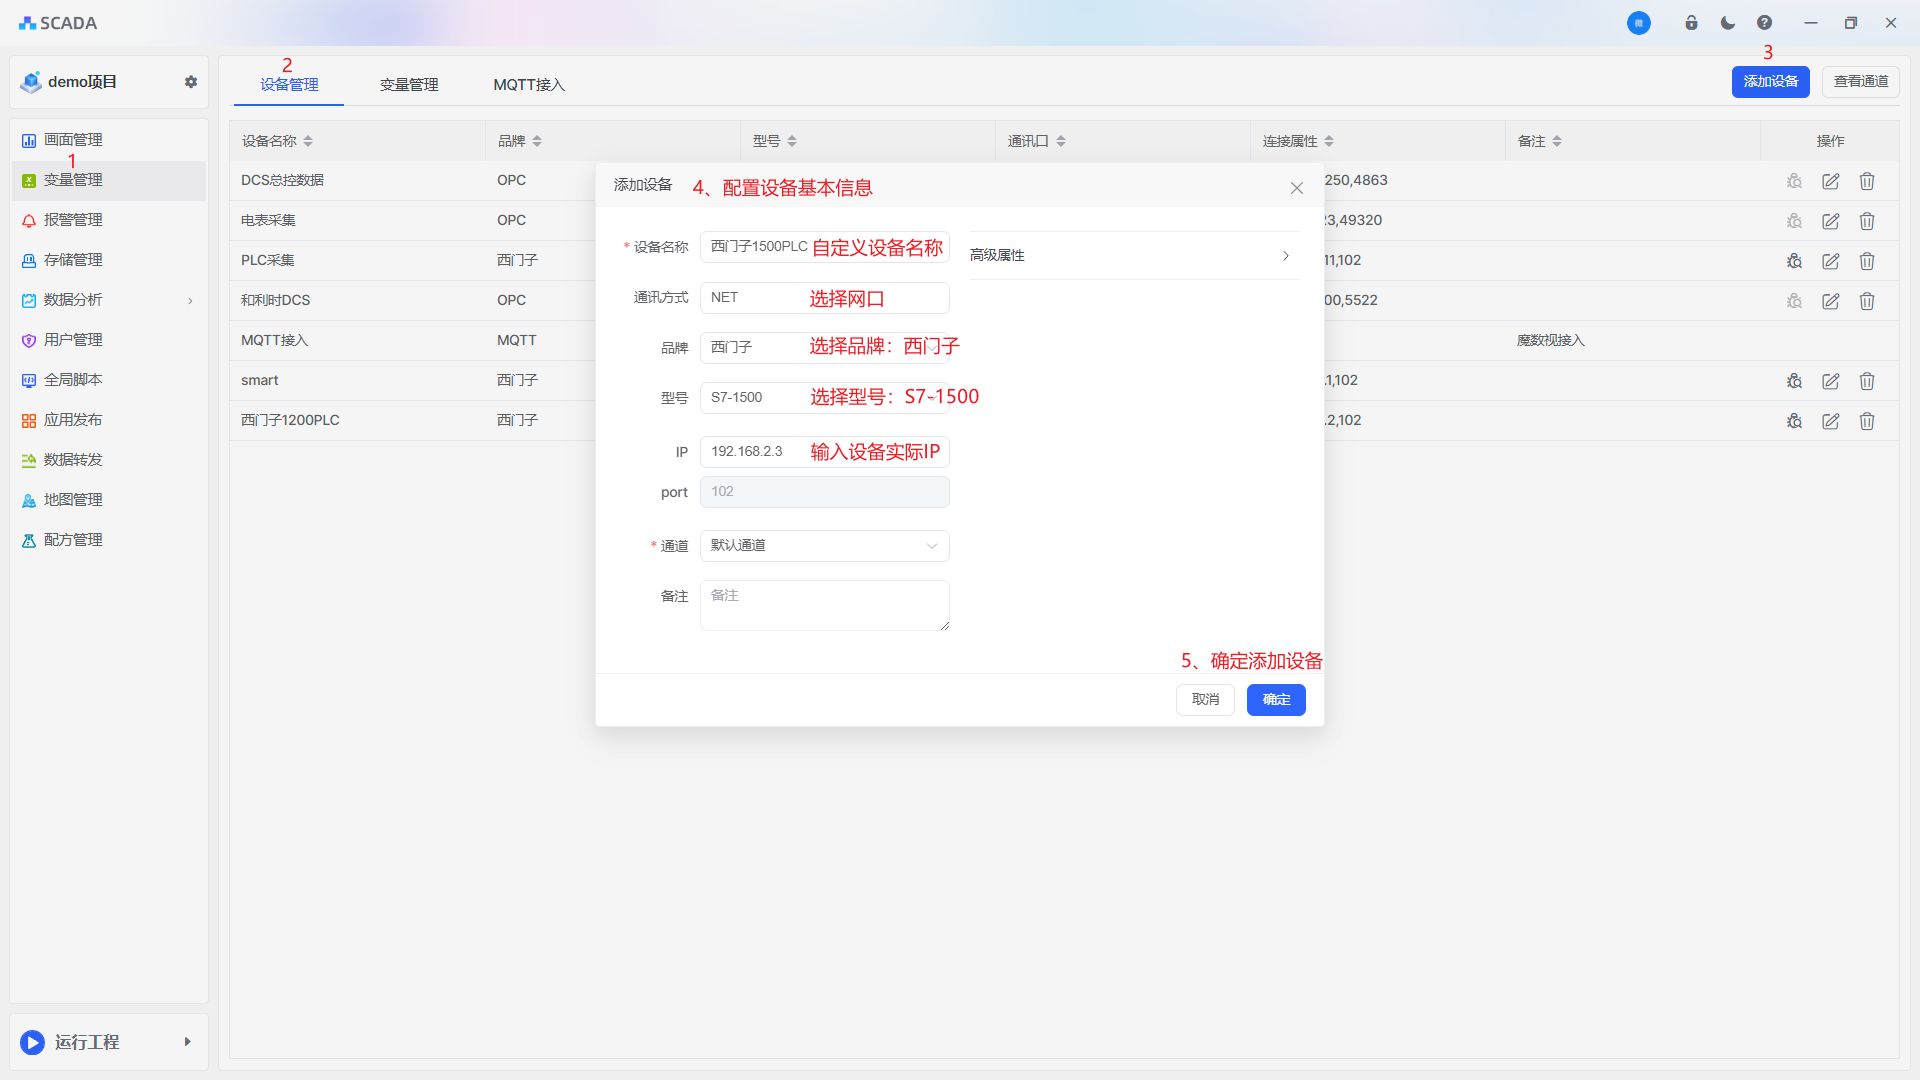The height and width of the screenshot is (1080, 1920).
Task: Click the 确定 button
Action: [1275, 700]
